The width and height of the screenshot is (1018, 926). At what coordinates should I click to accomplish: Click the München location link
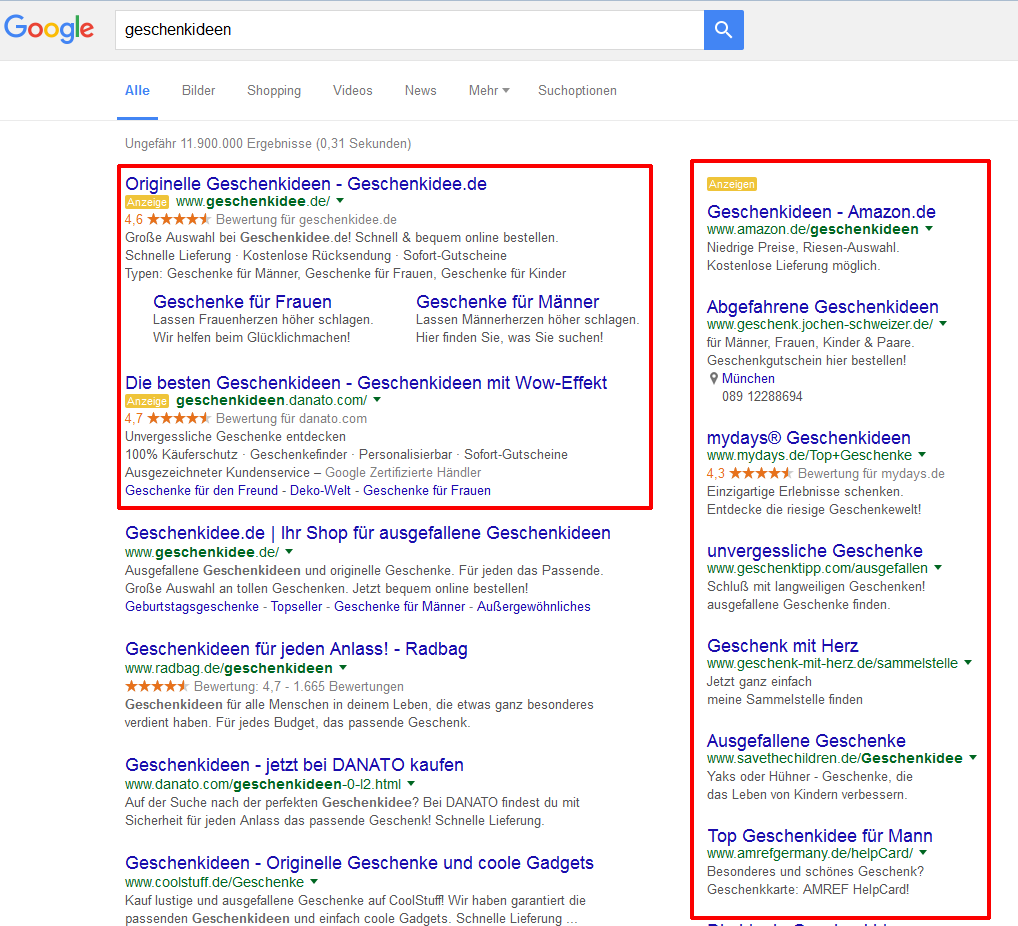point(748,379)
